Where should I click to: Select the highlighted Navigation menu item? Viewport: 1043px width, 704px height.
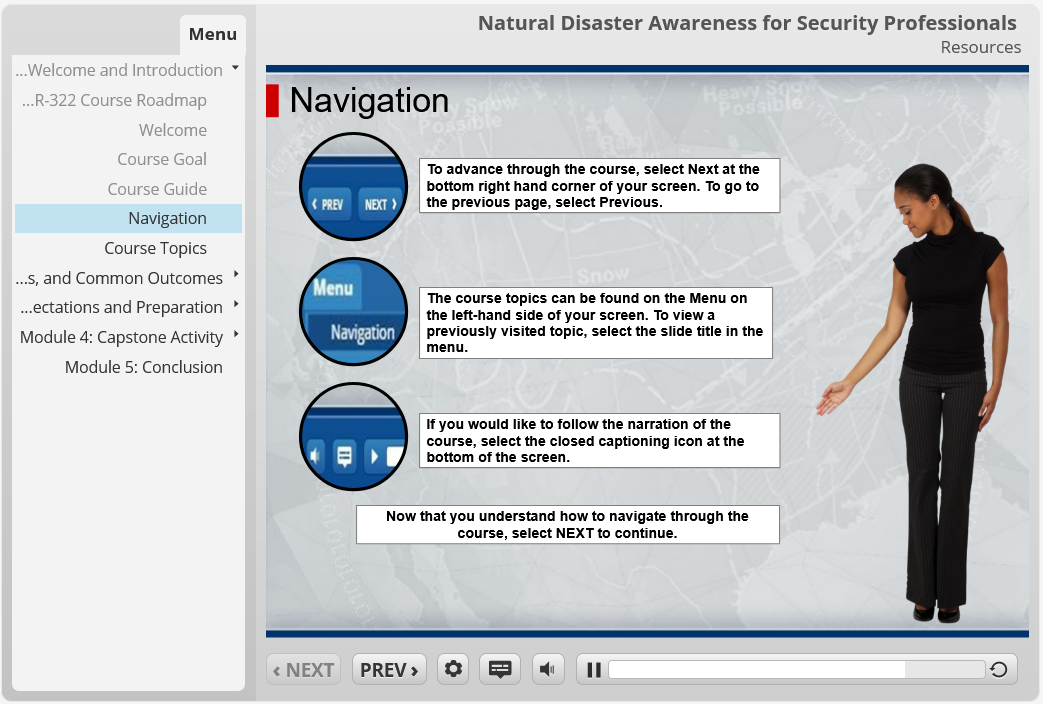(x=128, y=218)
